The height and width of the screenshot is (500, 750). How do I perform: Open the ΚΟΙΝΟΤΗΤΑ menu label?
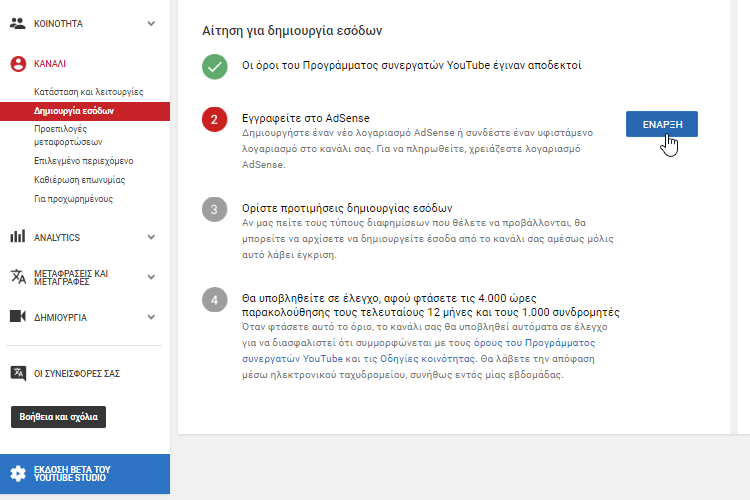tap(58, 23)
